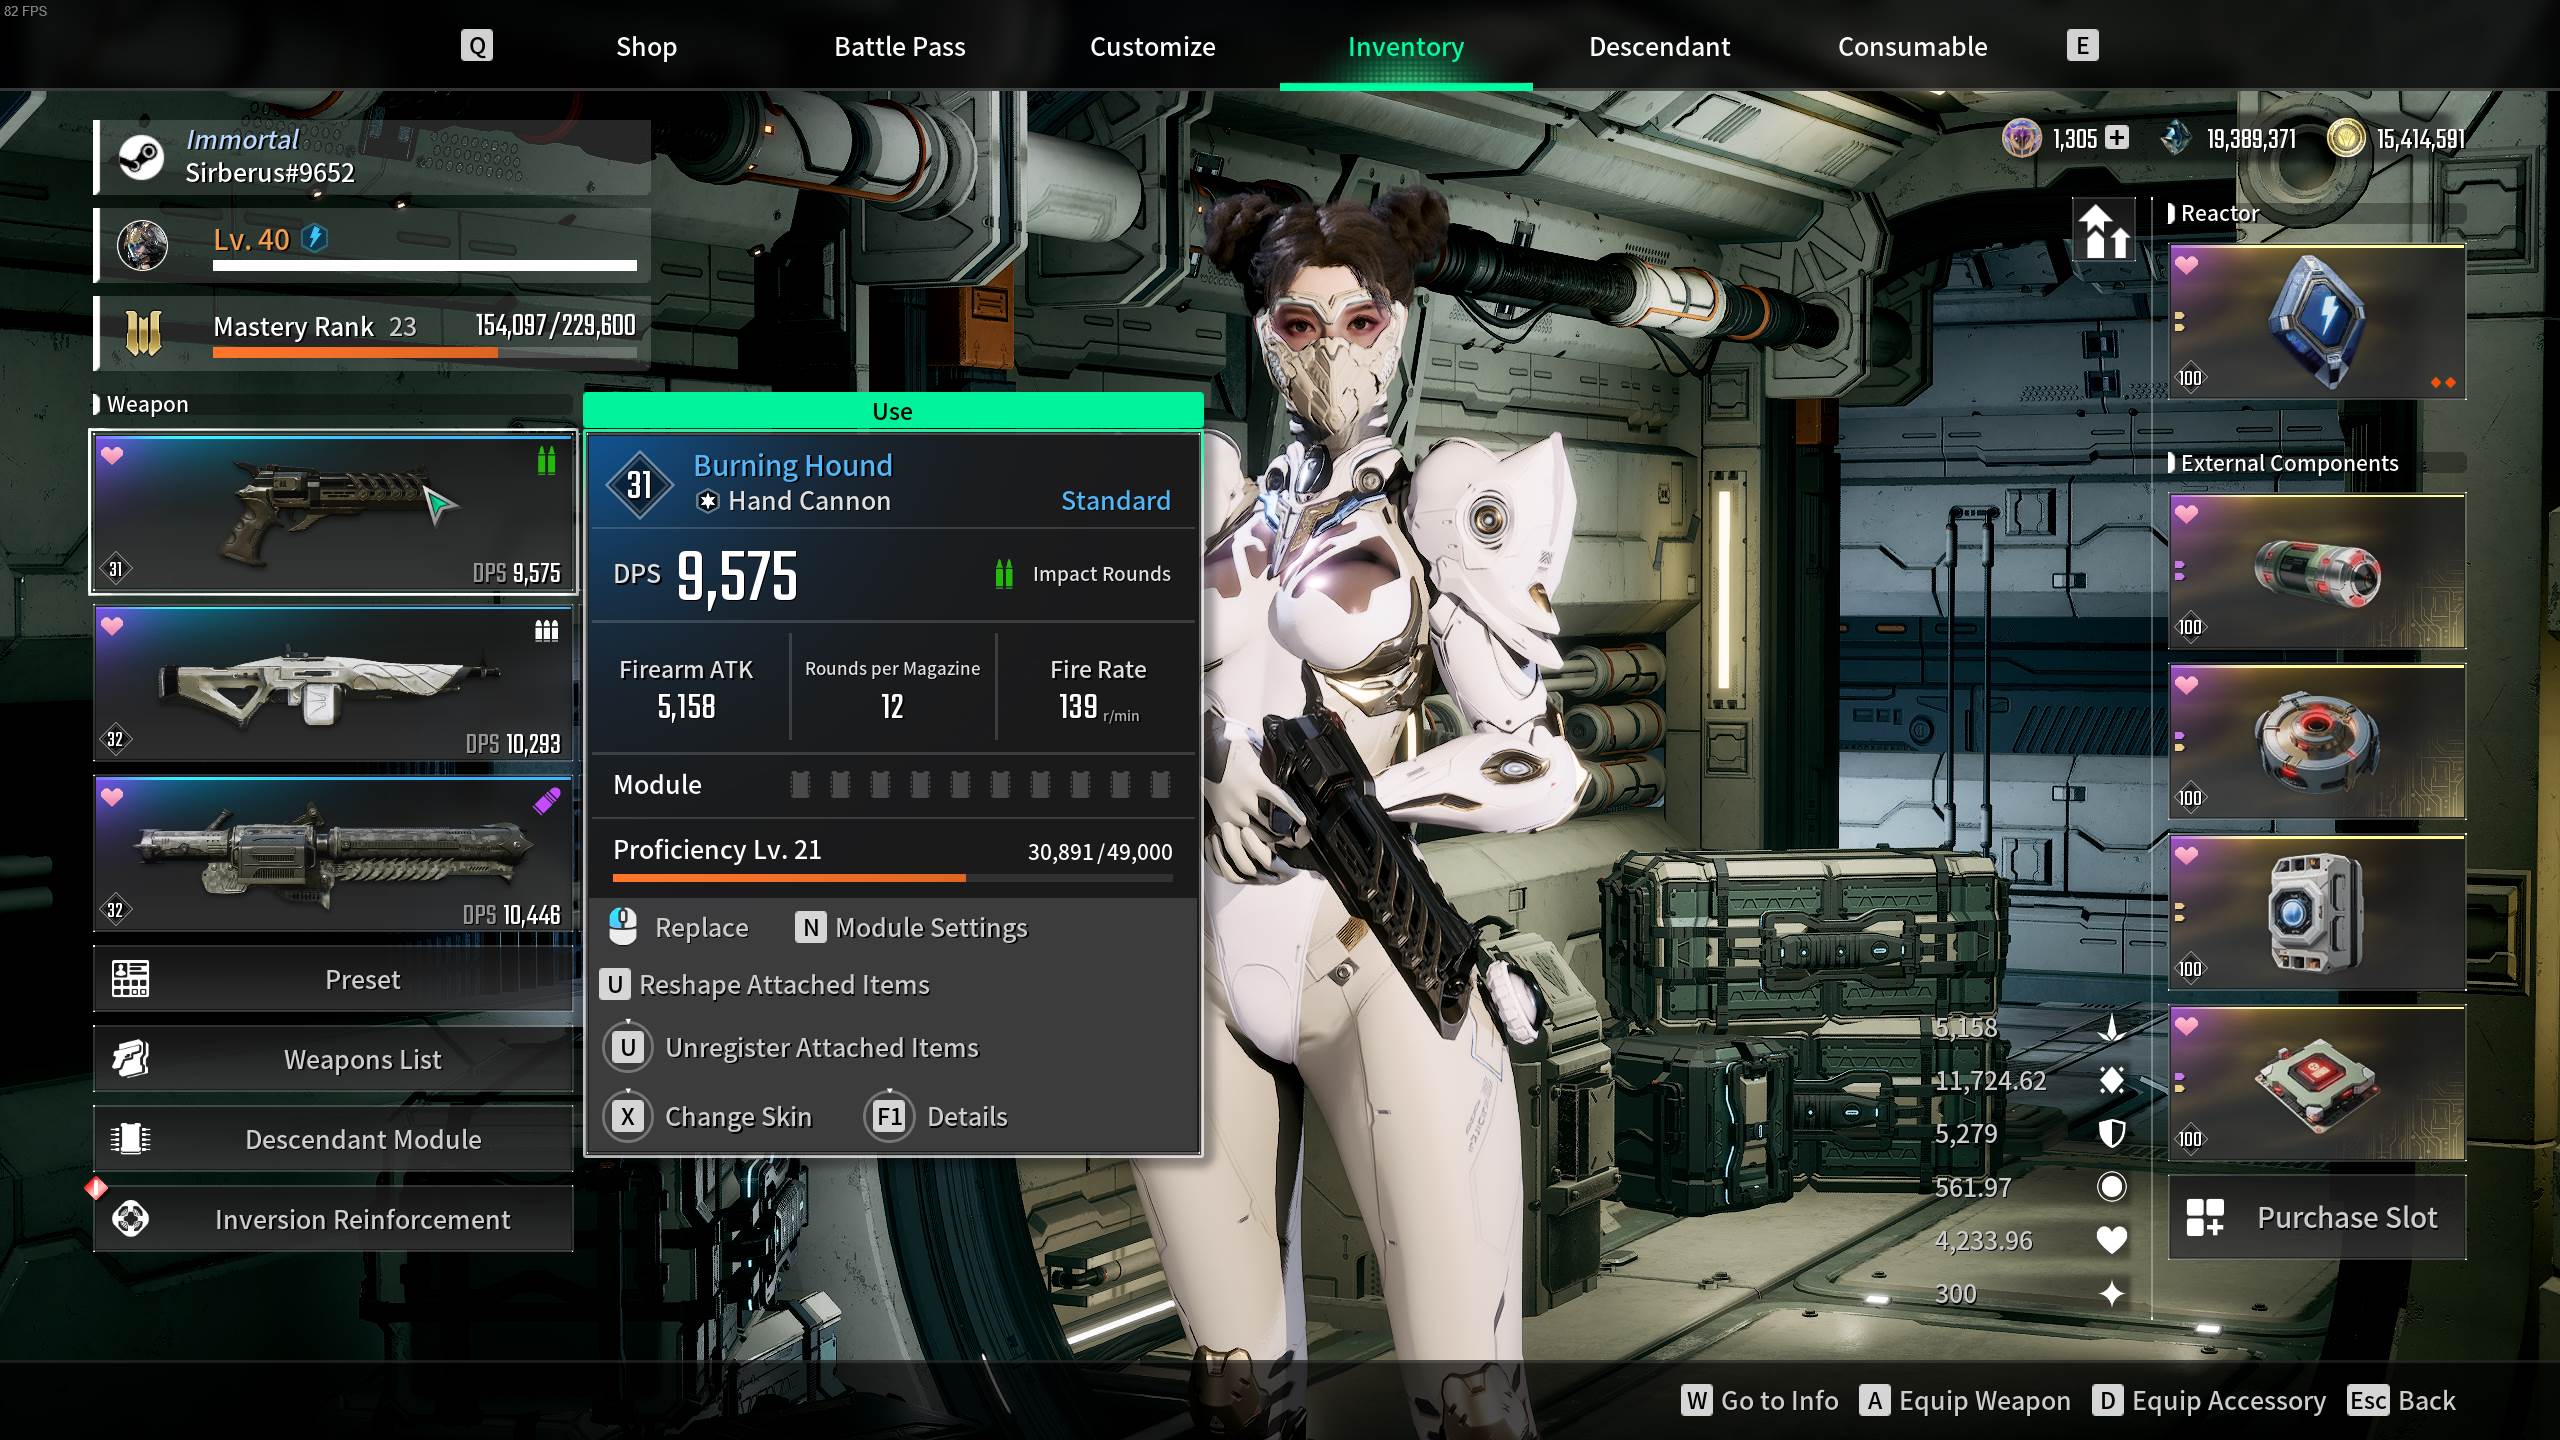The width and height of the screenshot is (2560, 1440).
Task: Toggle the heart favorite on the Reactor
Action: [x=2187, y=266]
